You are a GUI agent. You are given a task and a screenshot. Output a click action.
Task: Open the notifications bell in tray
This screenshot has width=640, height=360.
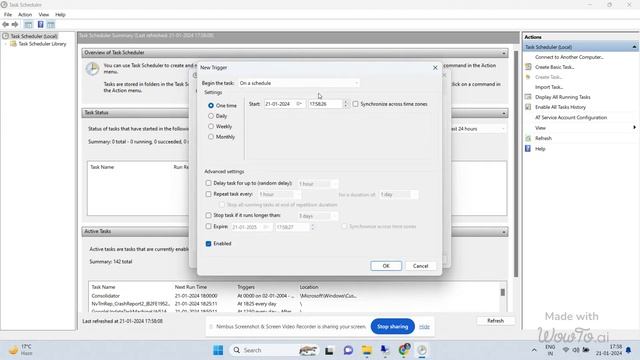click(x=629, y=350)
